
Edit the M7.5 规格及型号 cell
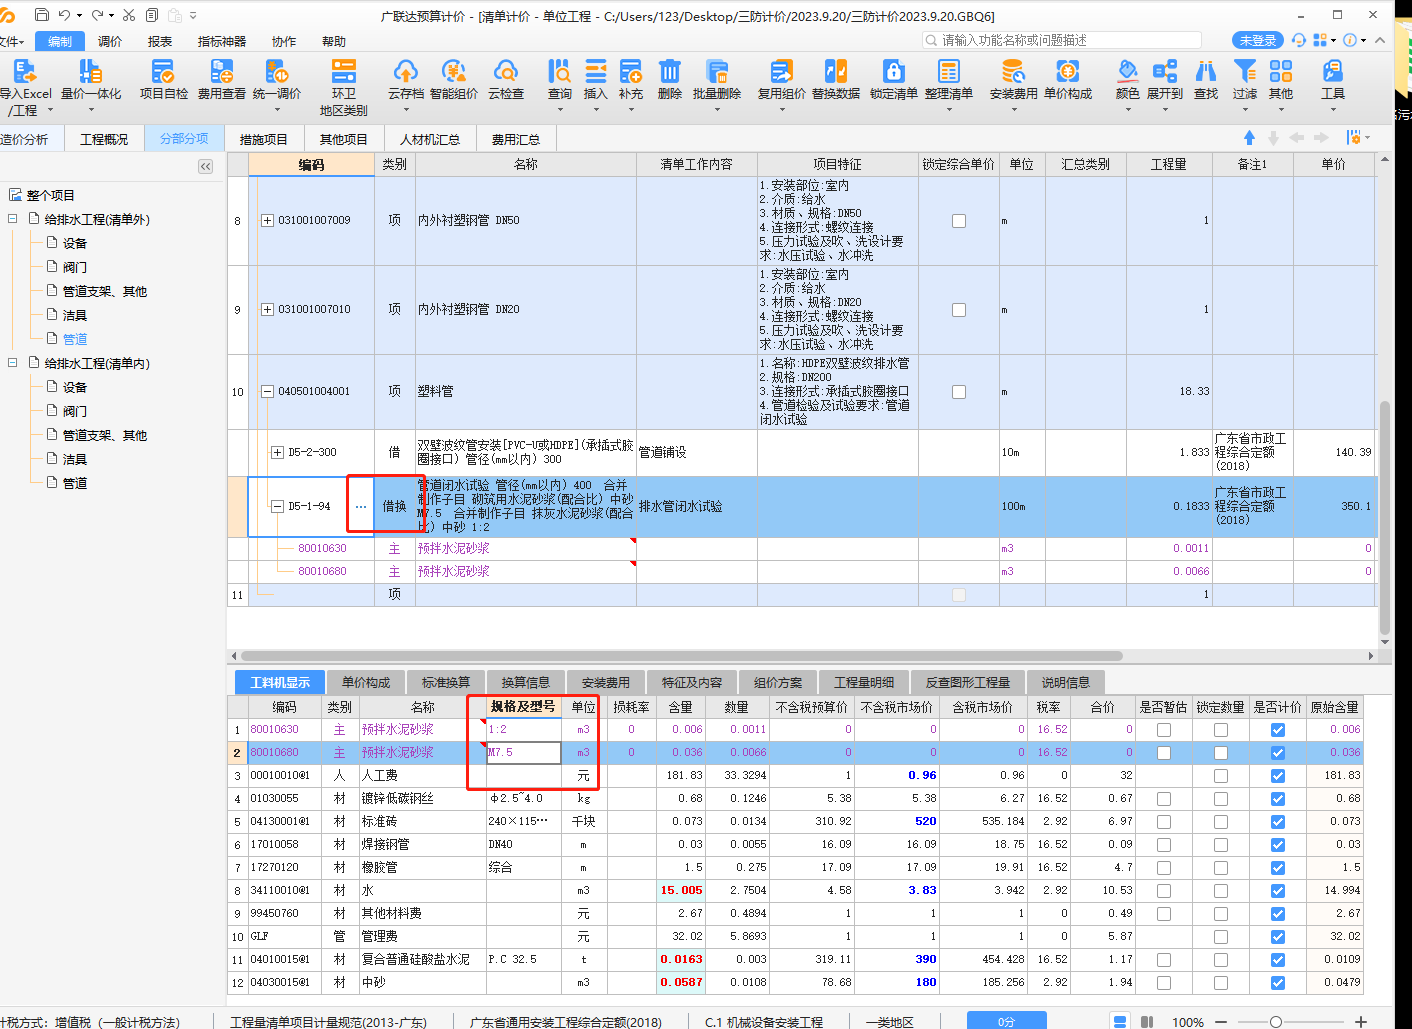[523, 753]
